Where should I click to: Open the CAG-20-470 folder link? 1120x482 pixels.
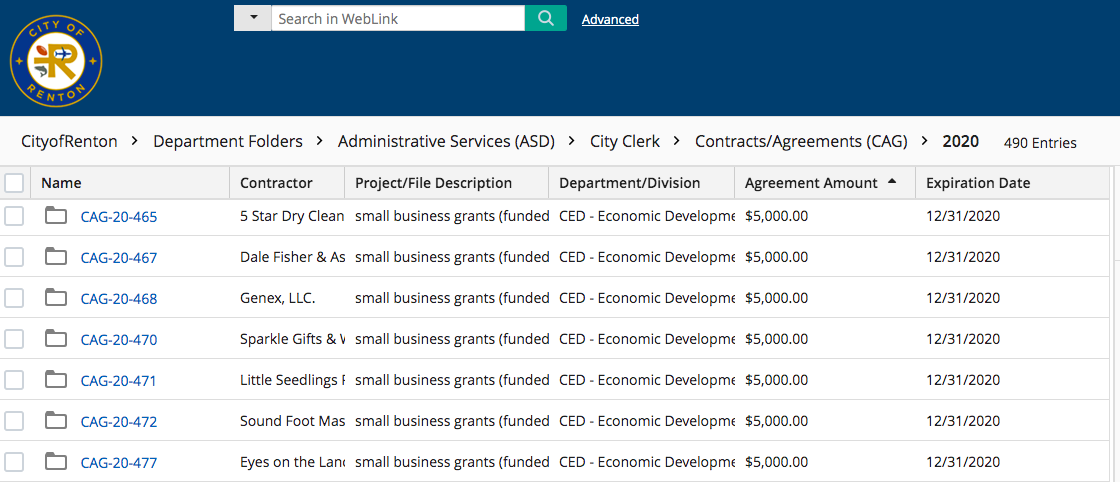pos(119,340)
